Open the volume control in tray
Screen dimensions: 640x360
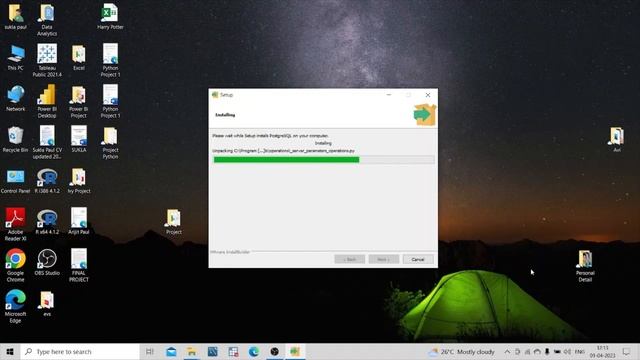tap(567, 351)
